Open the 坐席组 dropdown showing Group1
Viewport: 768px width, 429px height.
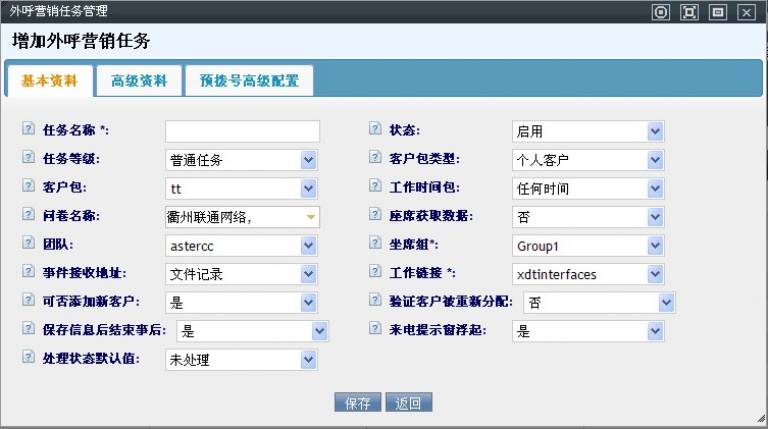[x=654, y=245]
